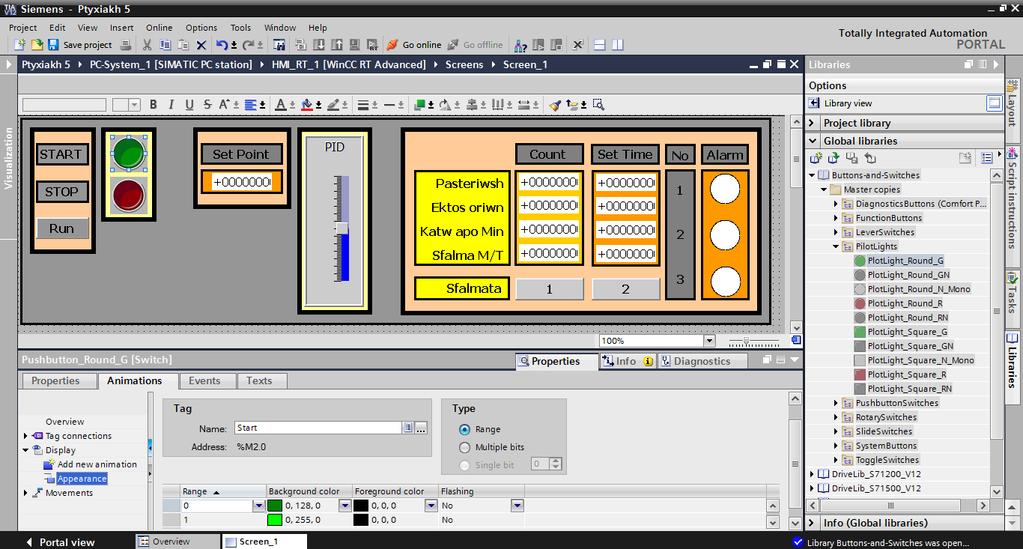Click Create new global library icon
Viewport: 1023px width, 549px height.
[816, 158]
